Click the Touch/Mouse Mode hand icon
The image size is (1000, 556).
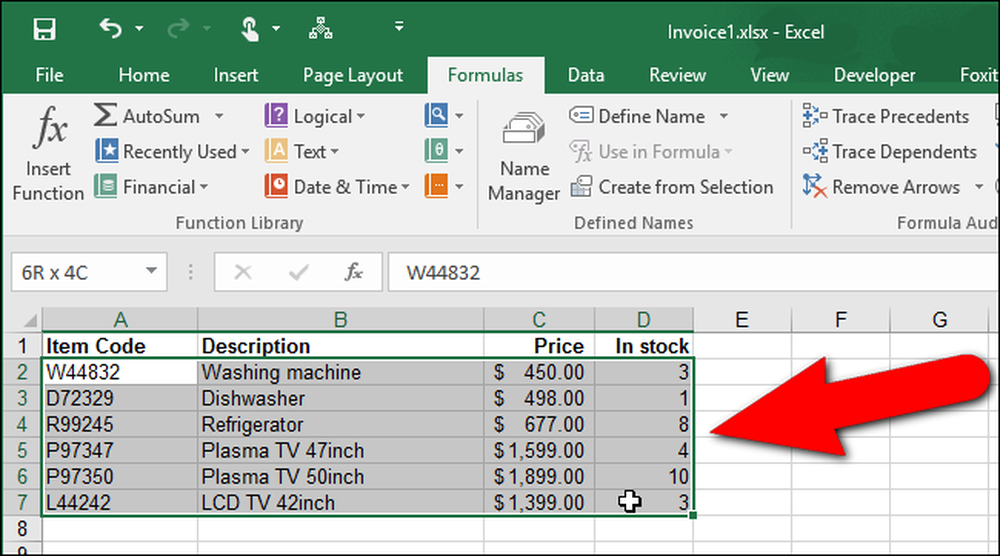pos(250,29)
